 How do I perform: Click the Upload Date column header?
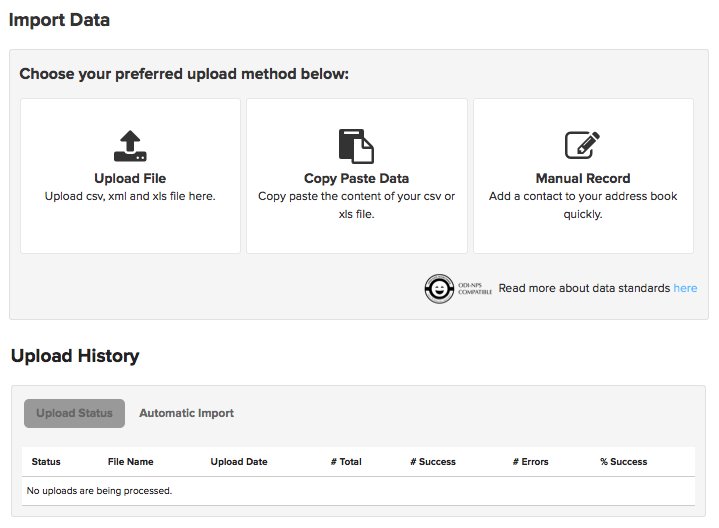pyautogui.click(x=239, y=462)
